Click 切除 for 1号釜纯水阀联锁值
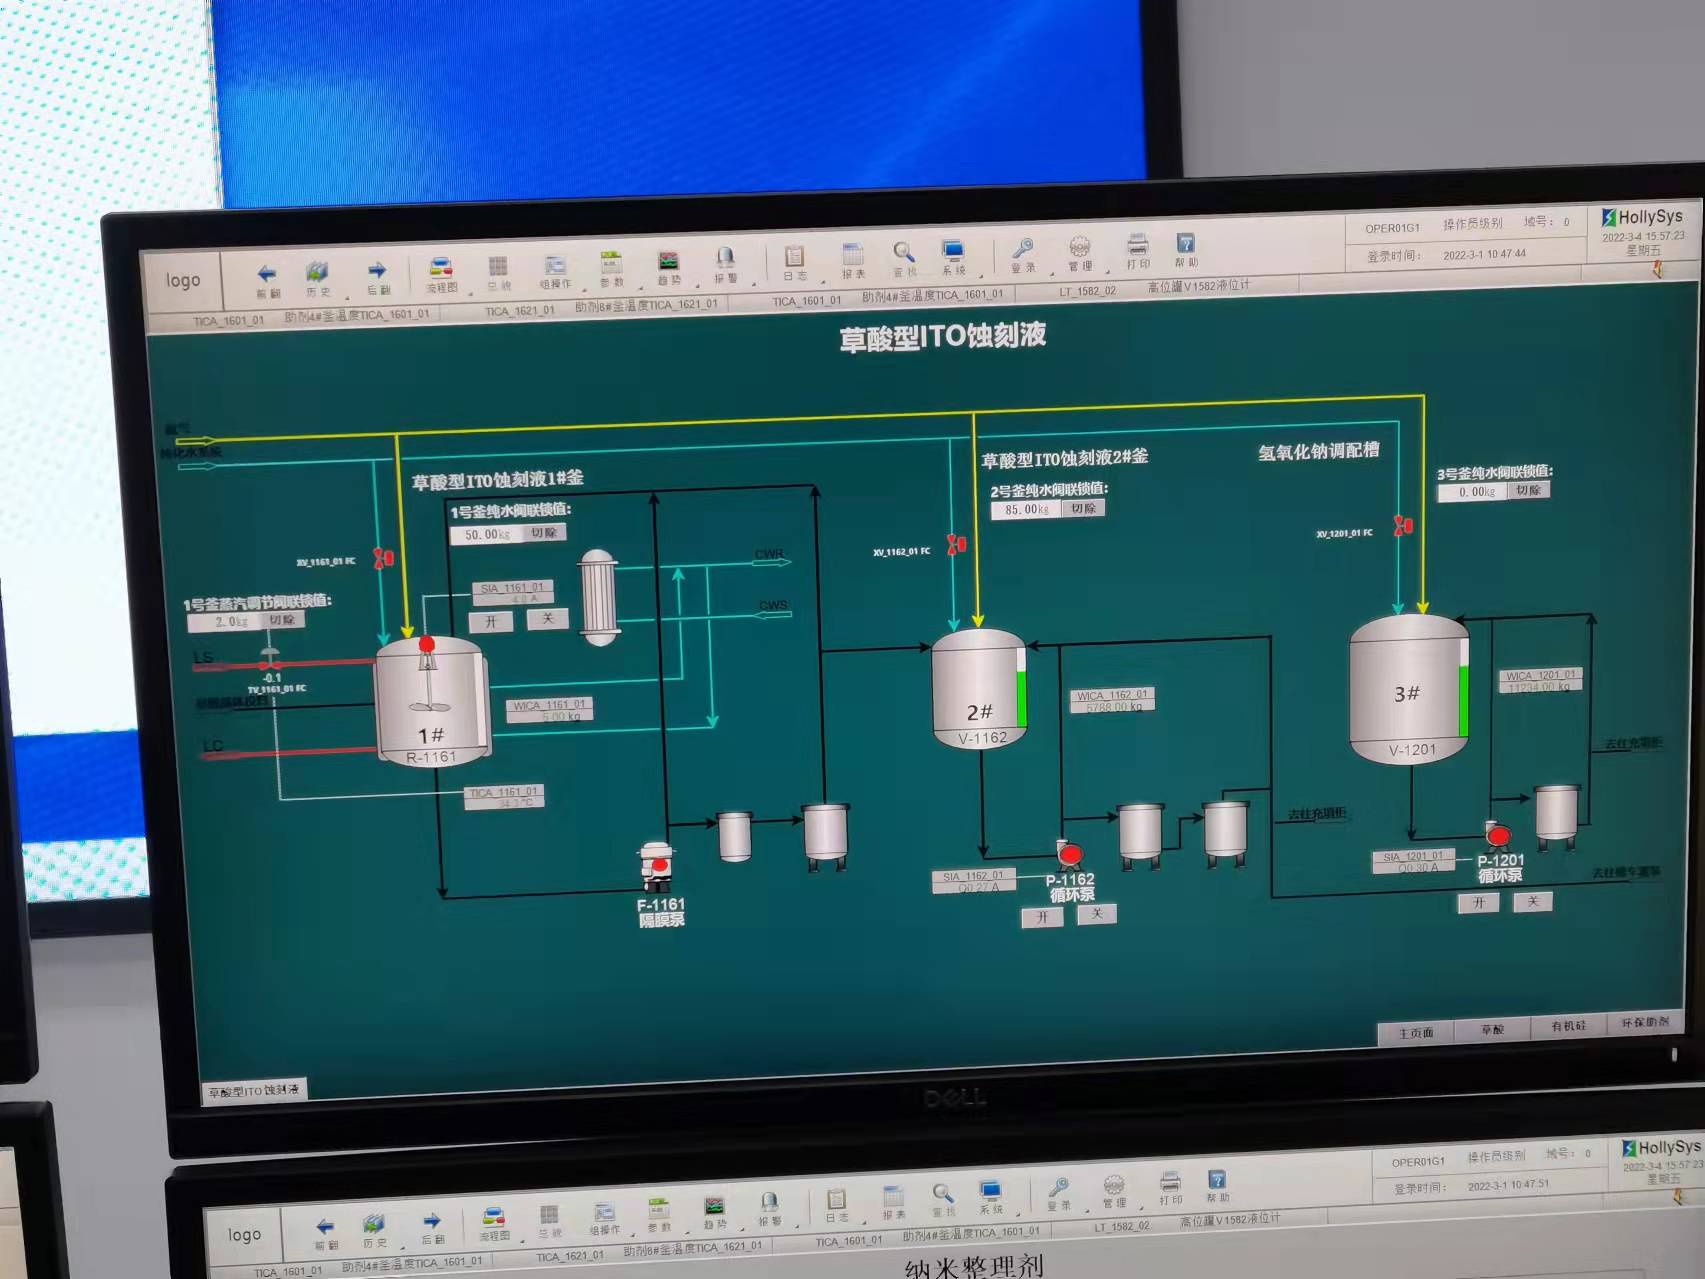Image resolution: width=1705 pixels, height=1279 pixels. (544, 533)
